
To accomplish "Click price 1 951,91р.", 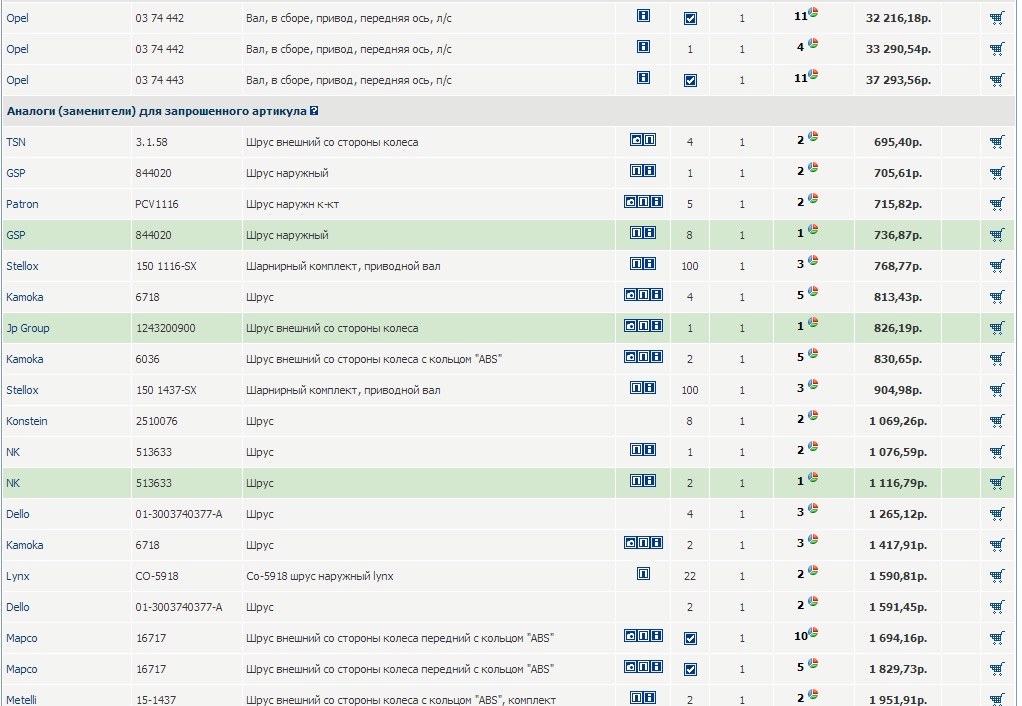I will point(898,700).
